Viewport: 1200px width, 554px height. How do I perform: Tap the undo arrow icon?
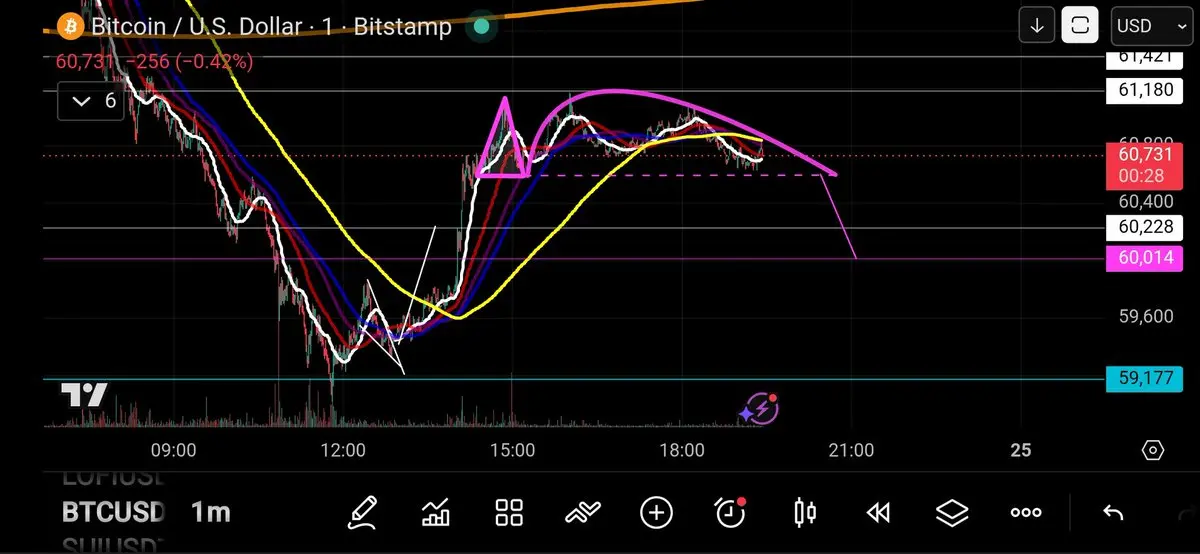[1113, 513]
